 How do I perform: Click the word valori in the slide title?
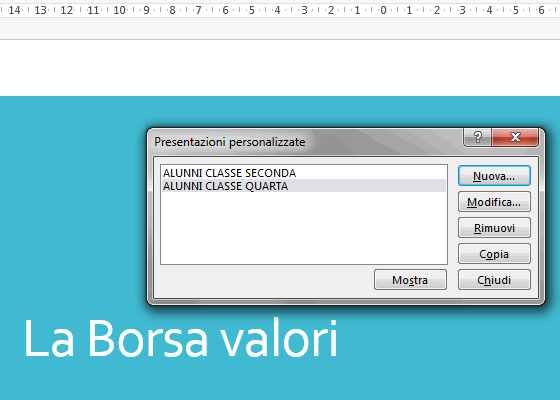click(x=279, y=338)
